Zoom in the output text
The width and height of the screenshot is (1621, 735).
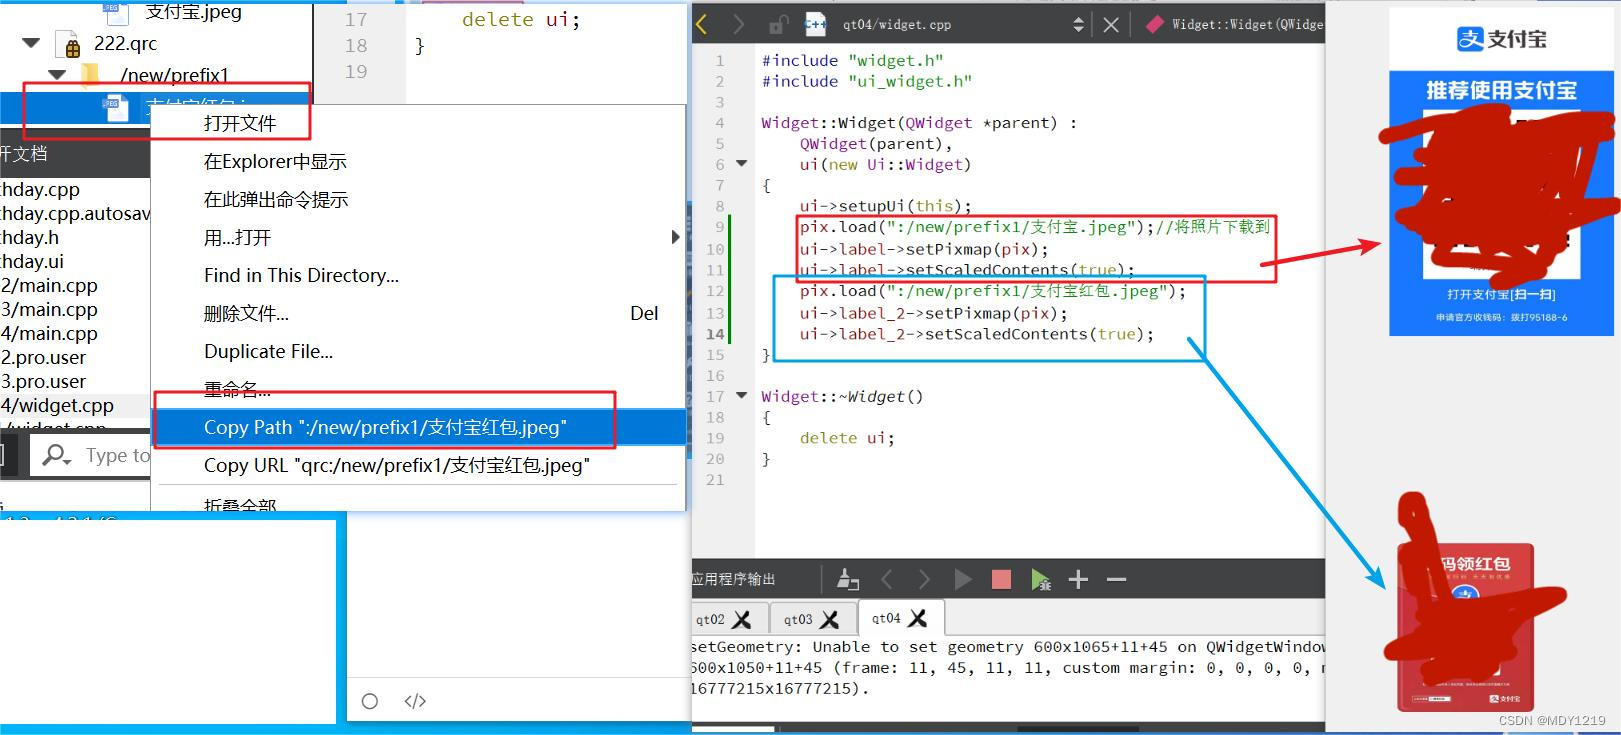(1078, 579)
